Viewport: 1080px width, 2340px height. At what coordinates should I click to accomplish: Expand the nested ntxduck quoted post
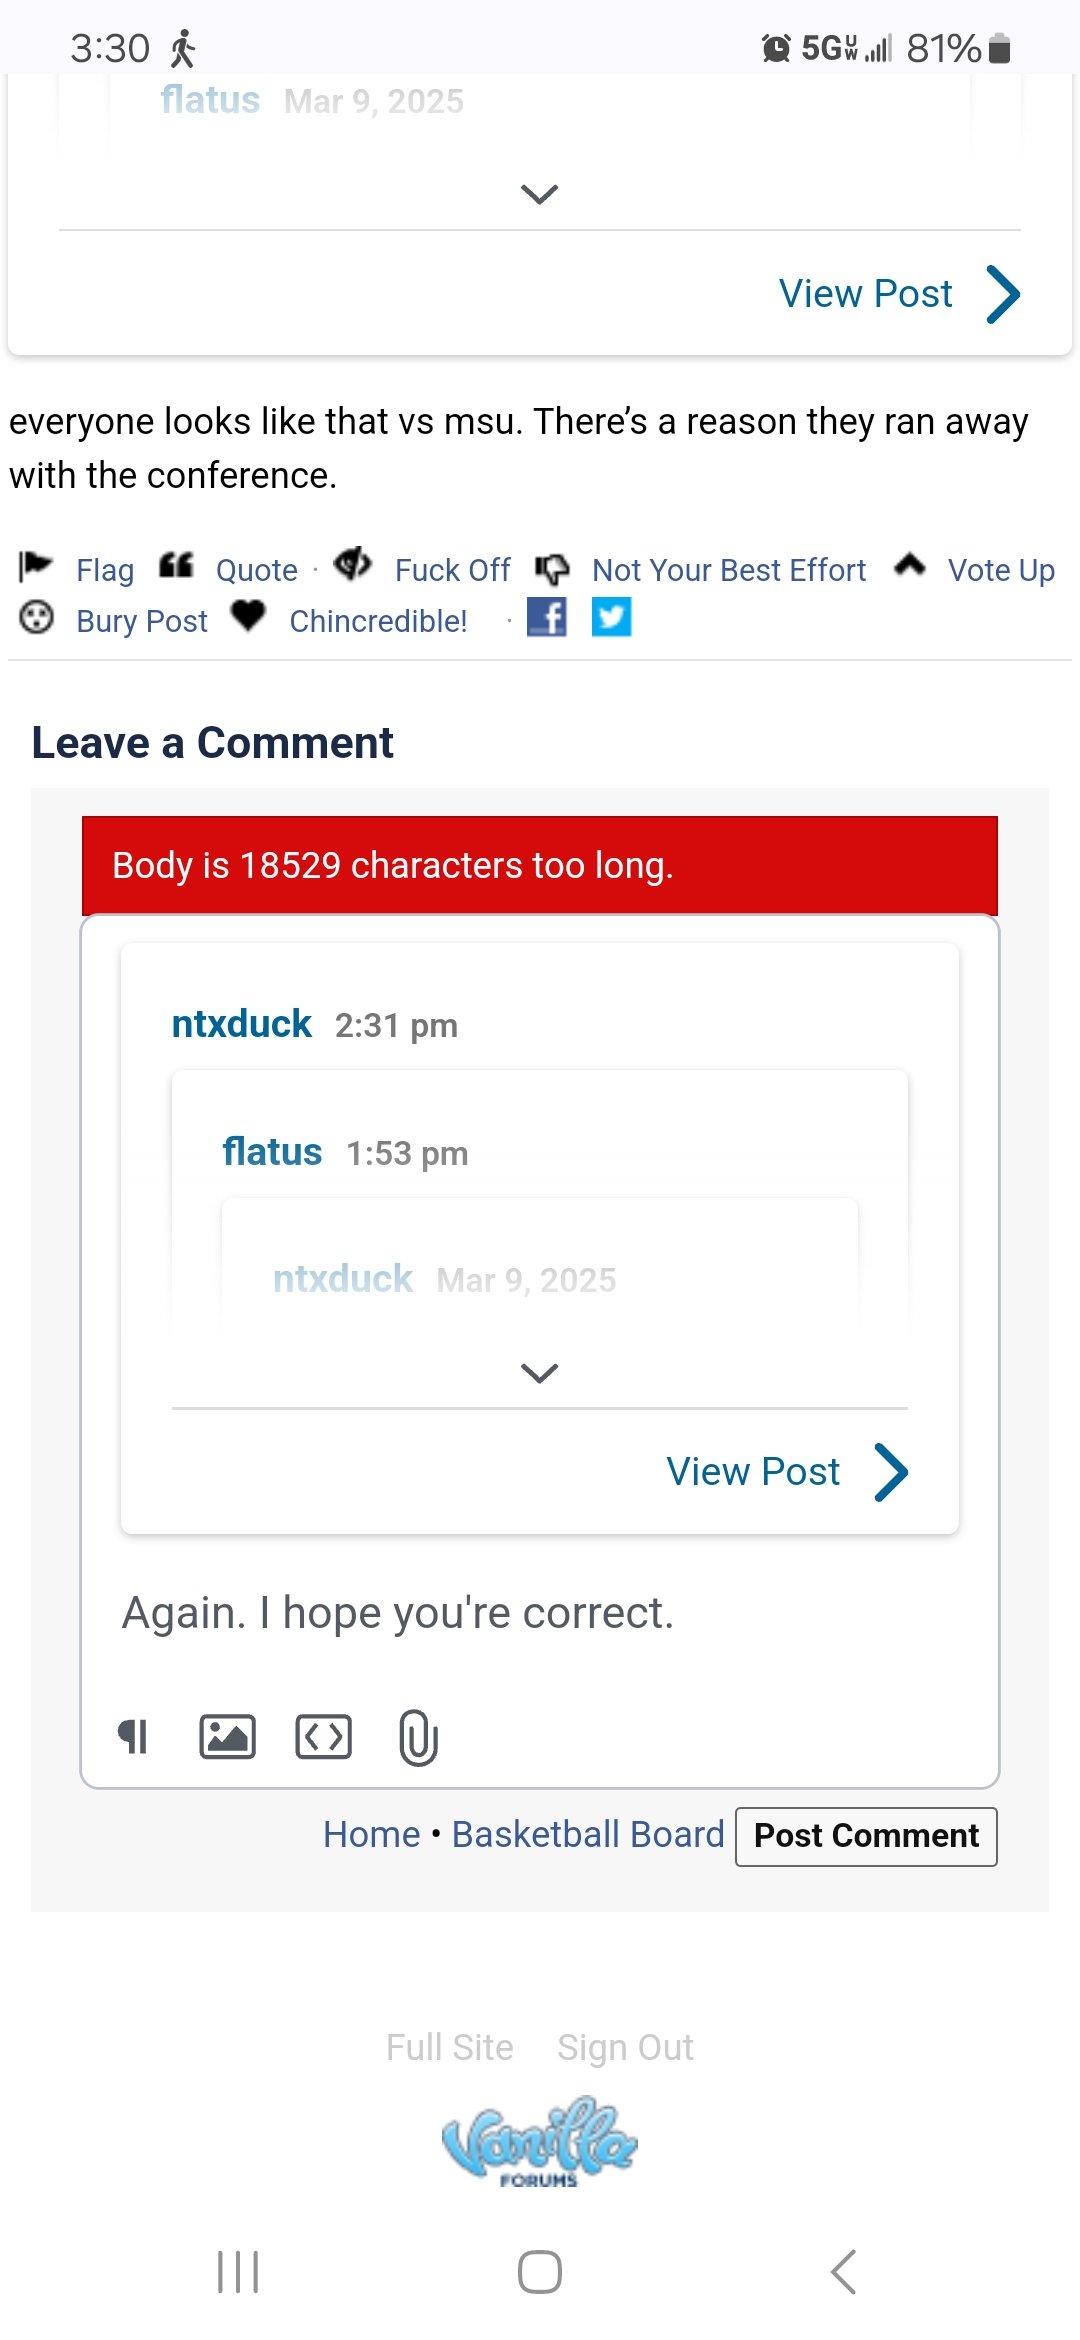(539, 1372)
